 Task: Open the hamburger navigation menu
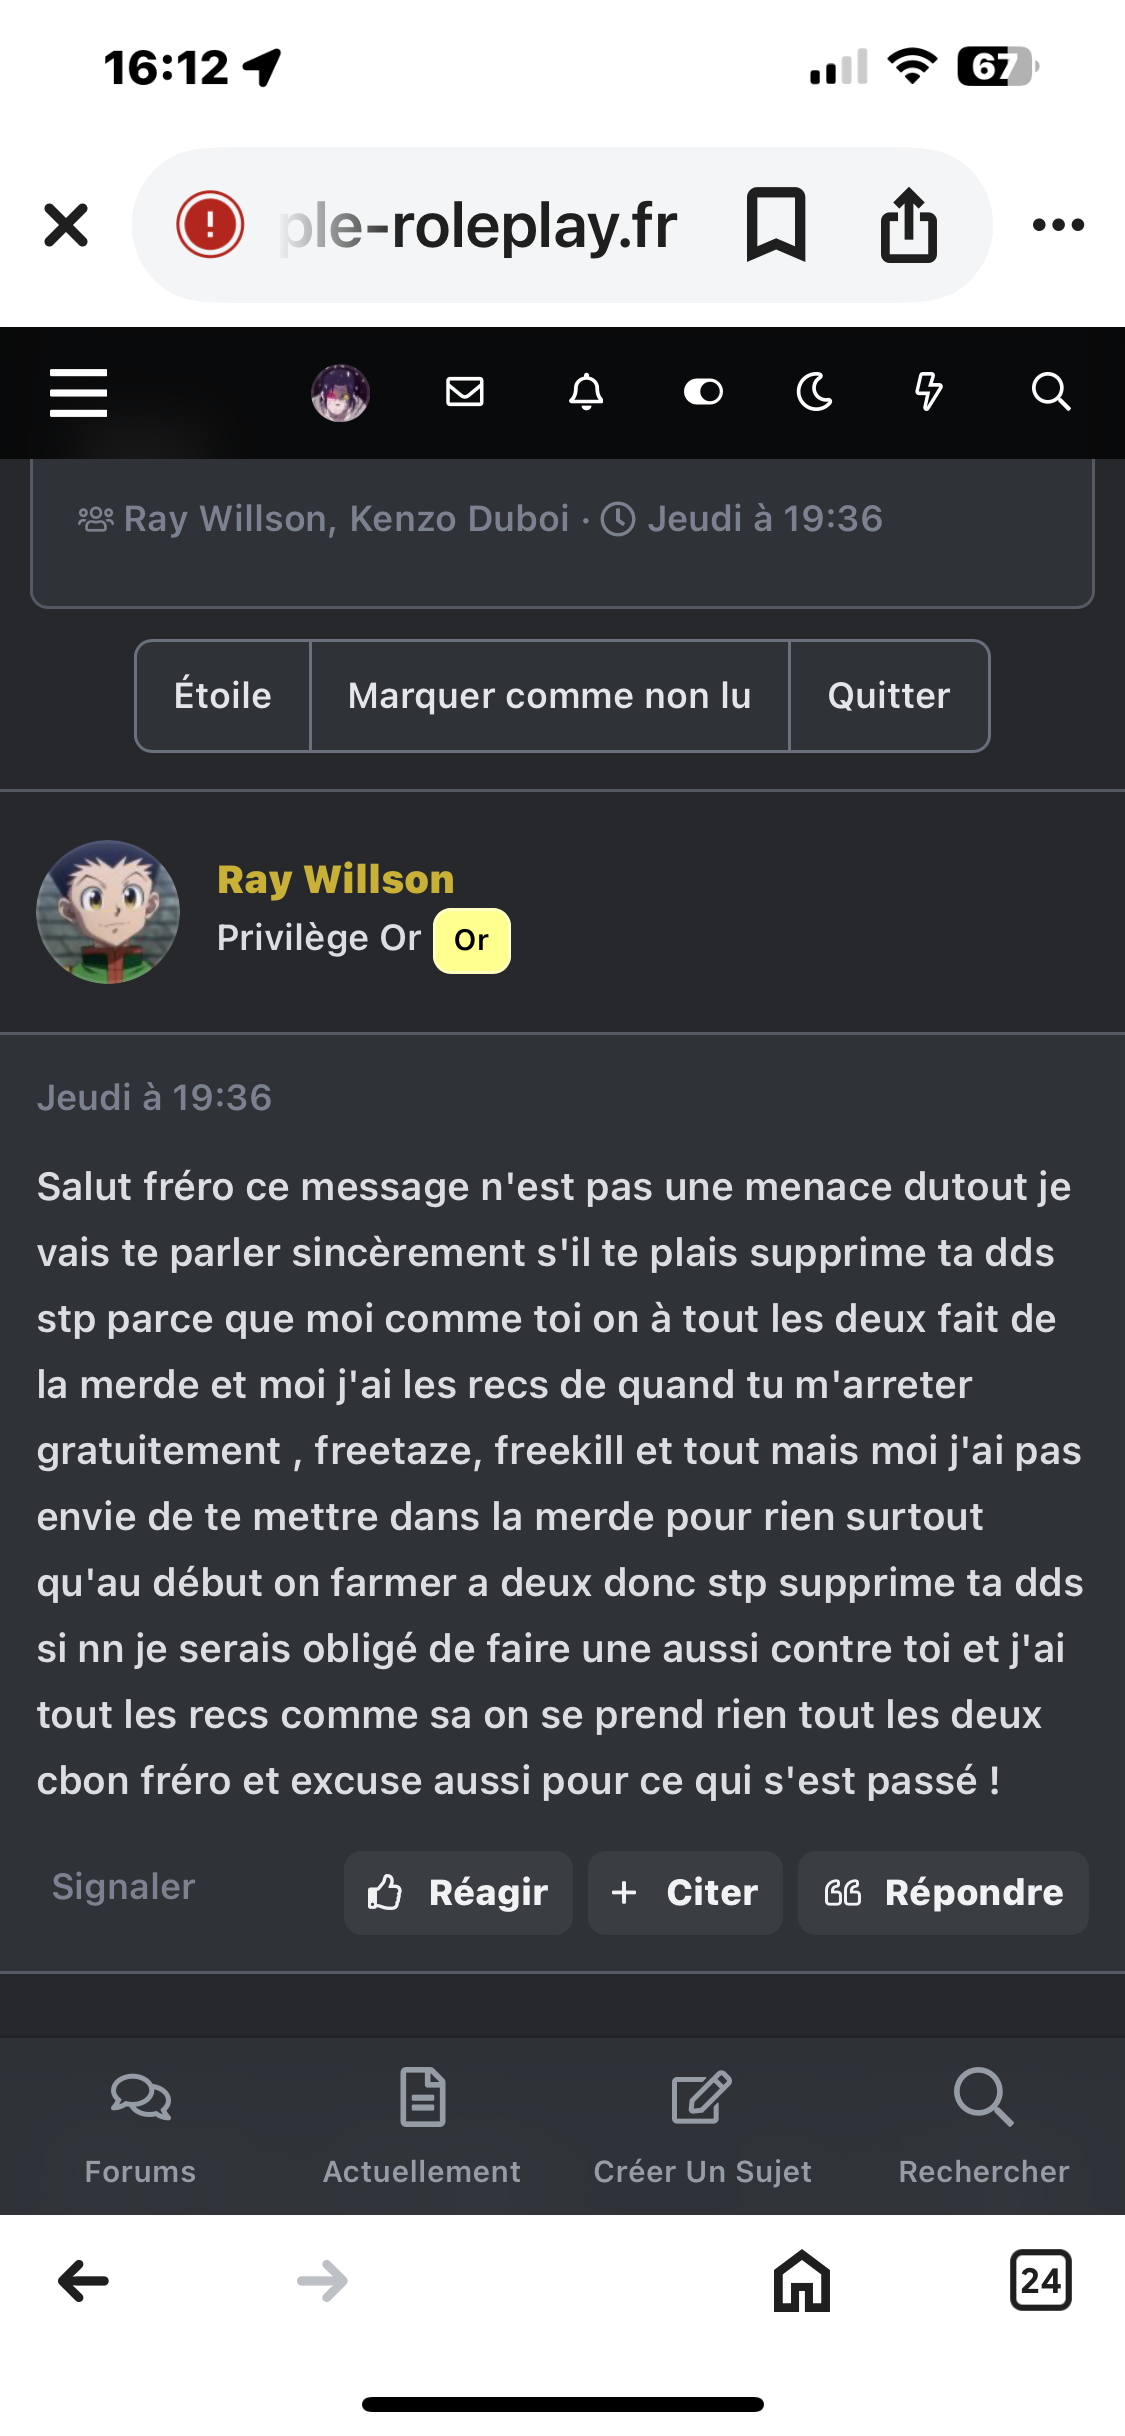[x=78, y=392]
